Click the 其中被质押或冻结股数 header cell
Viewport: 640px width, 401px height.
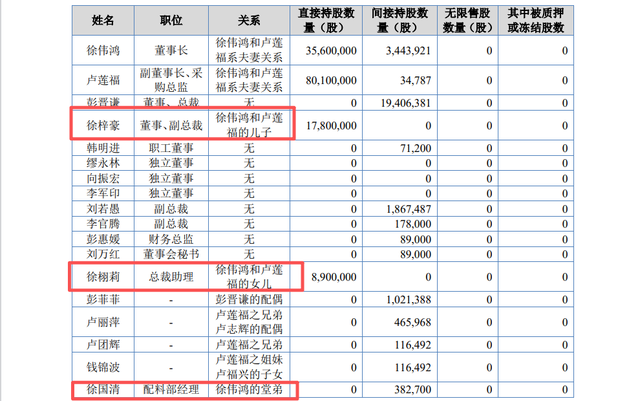[536, 20]
